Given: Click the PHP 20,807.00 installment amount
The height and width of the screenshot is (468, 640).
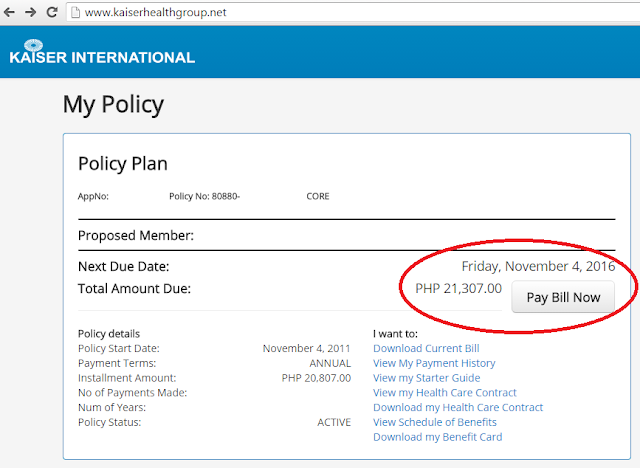Looking at the screenshot, I should coord(316,378).
